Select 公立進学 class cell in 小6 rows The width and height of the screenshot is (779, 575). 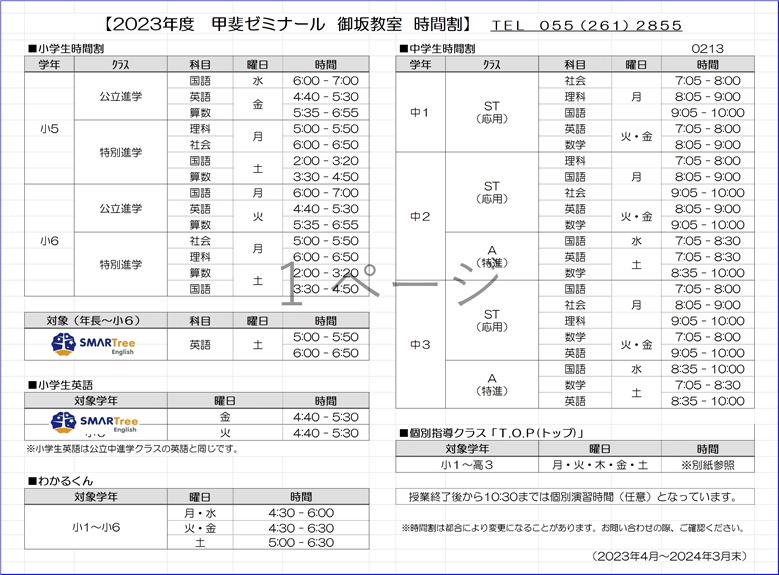coord(121,209)
